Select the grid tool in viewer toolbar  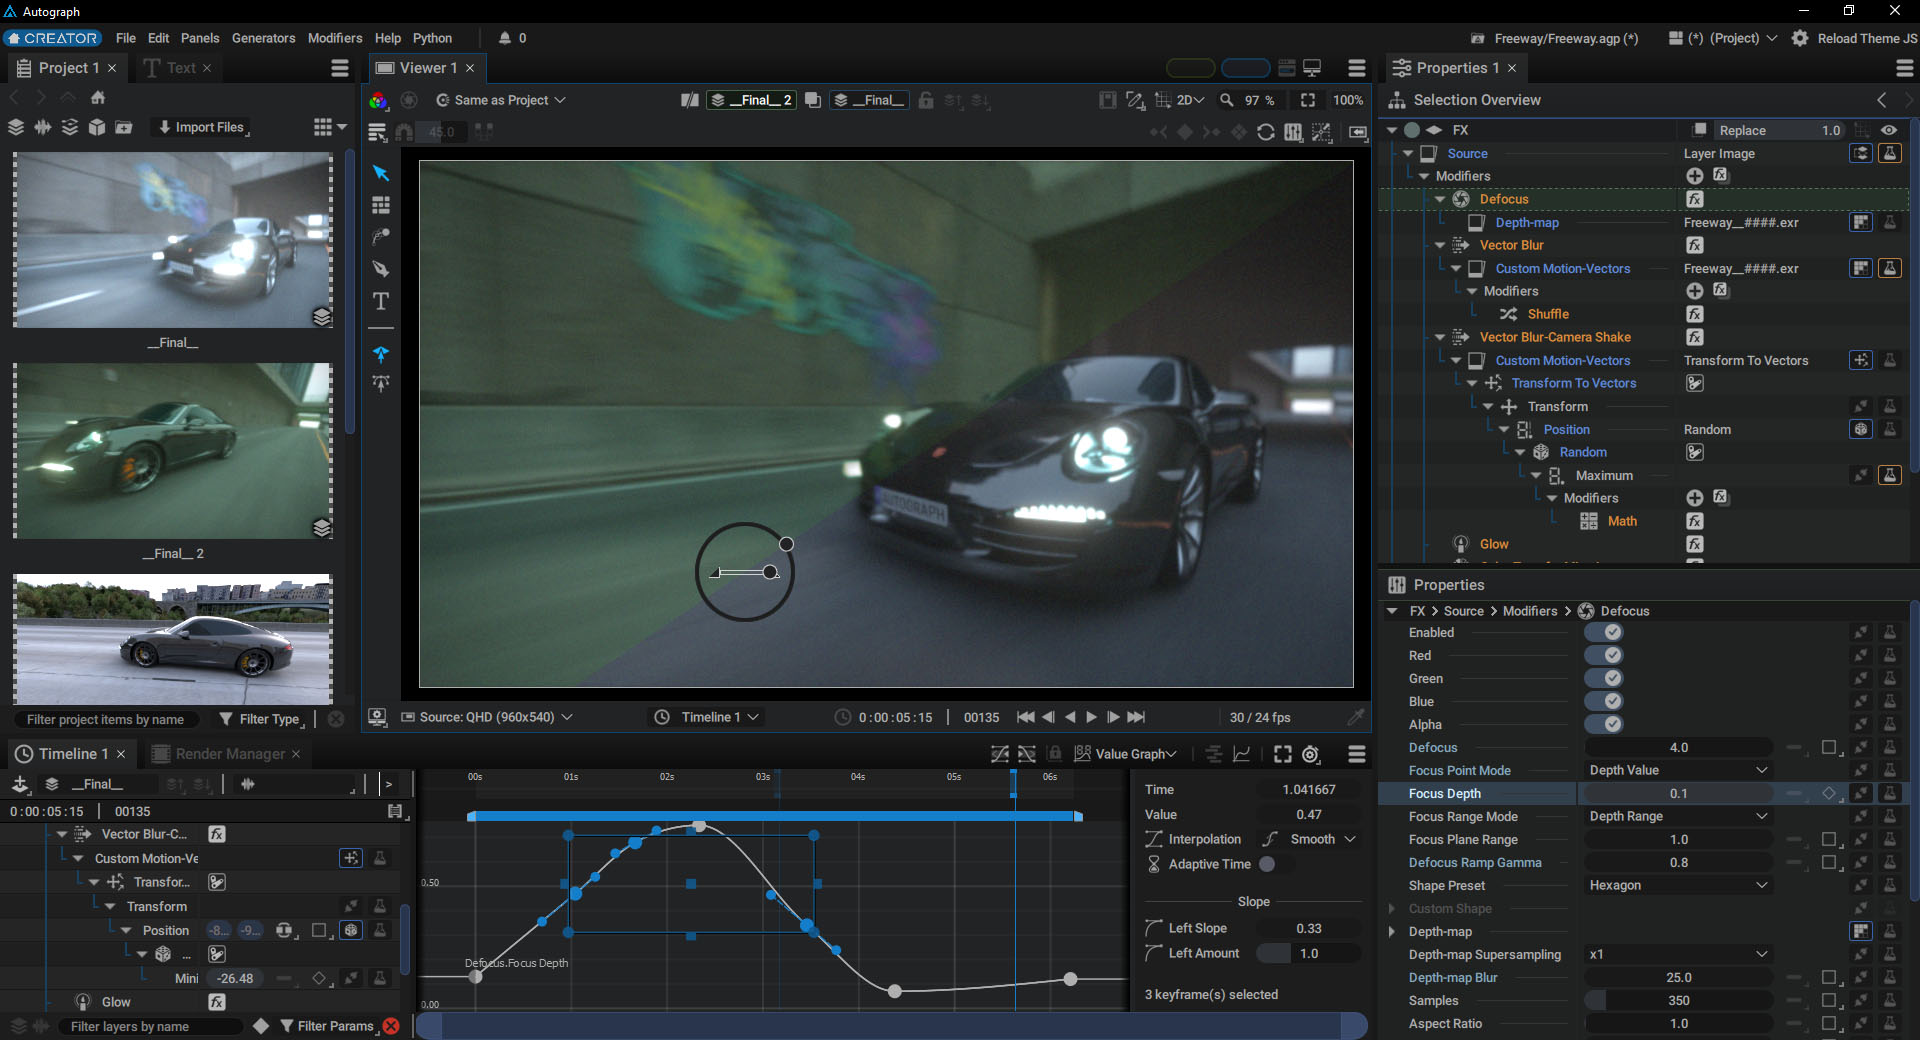click(x=380, y=205)
